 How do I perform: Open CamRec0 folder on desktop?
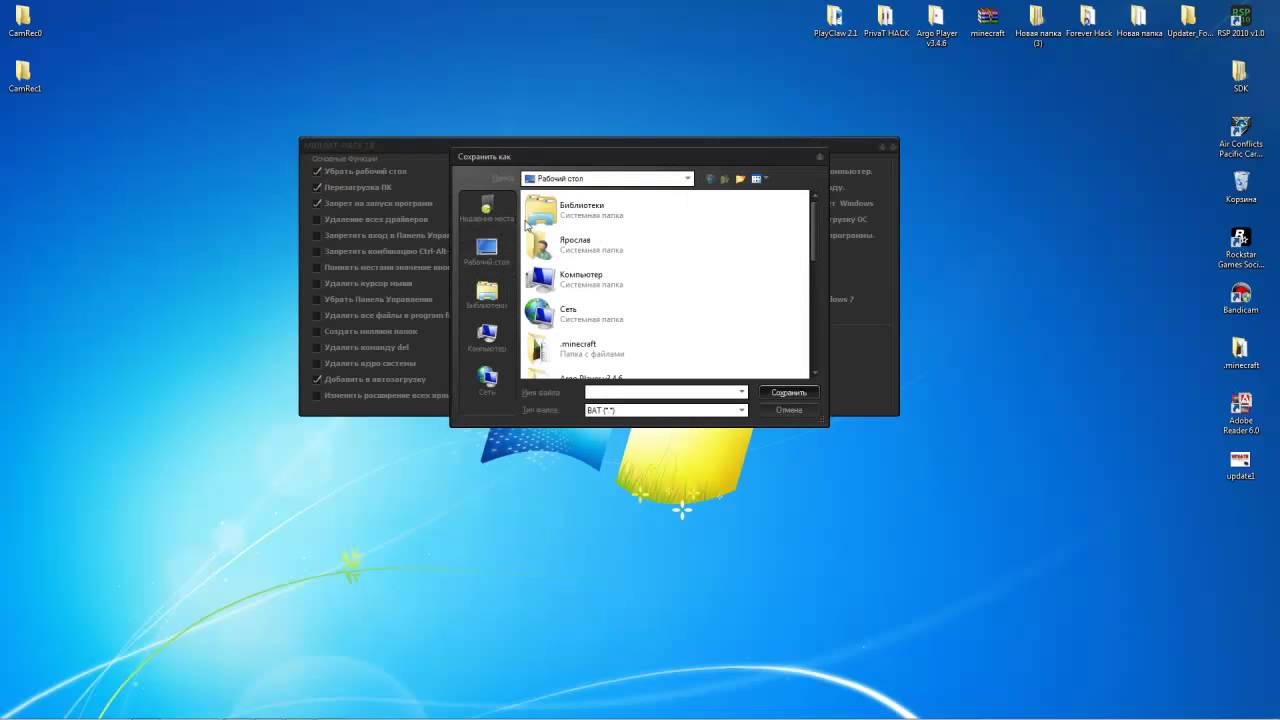coord(24,21)
